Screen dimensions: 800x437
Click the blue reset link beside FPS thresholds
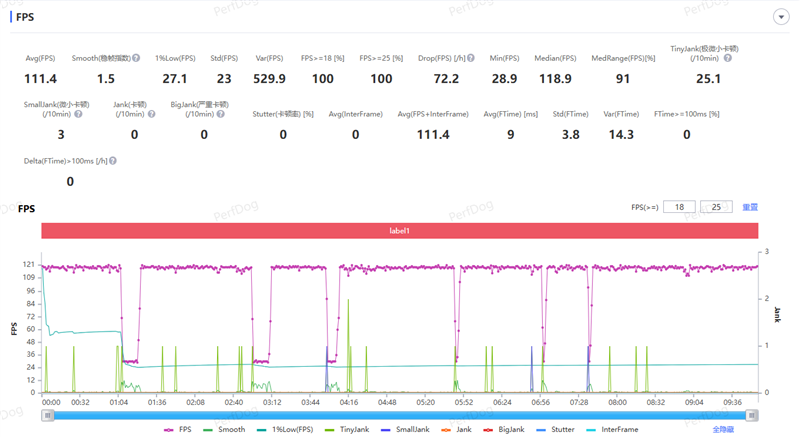(749, 207)
